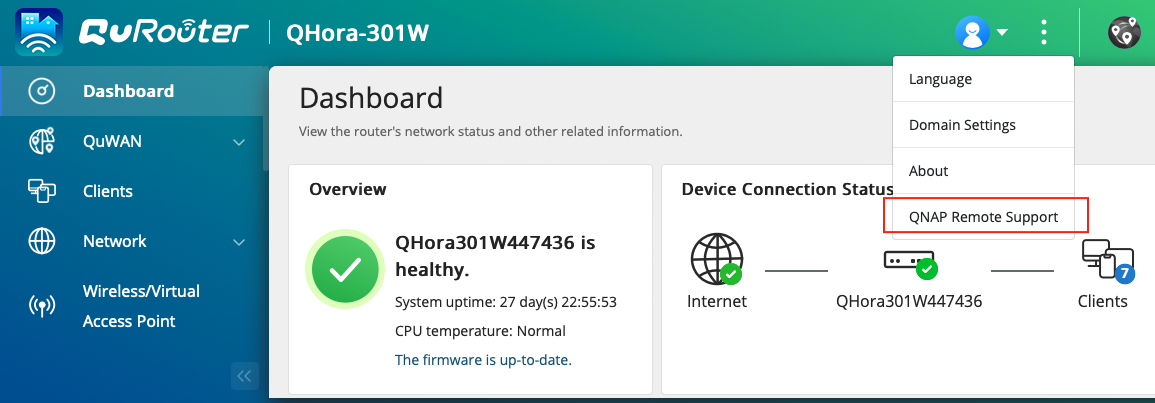The width and height of the screenshot is (1155, 403).
Task: Click the QuWAN globe icon in sidebar
Action: click(x=42, y=141)
